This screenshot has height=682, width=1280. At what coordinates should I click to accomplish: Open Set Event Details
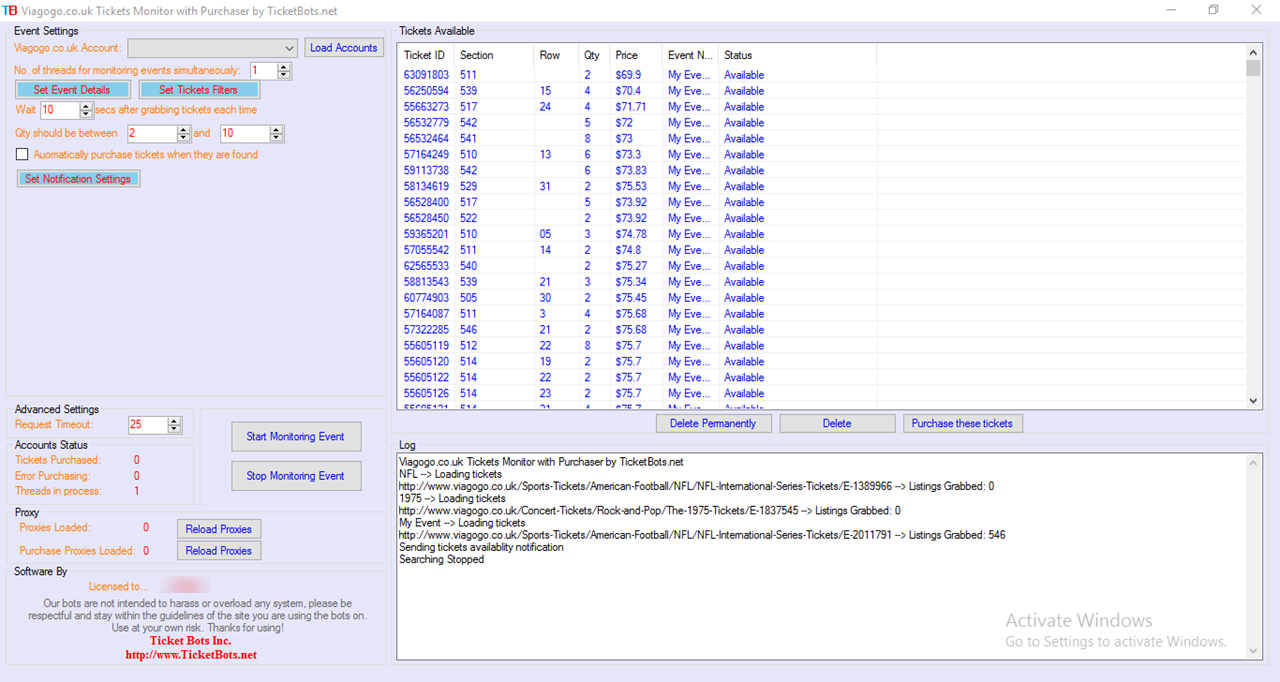click(x=72, y=90)
